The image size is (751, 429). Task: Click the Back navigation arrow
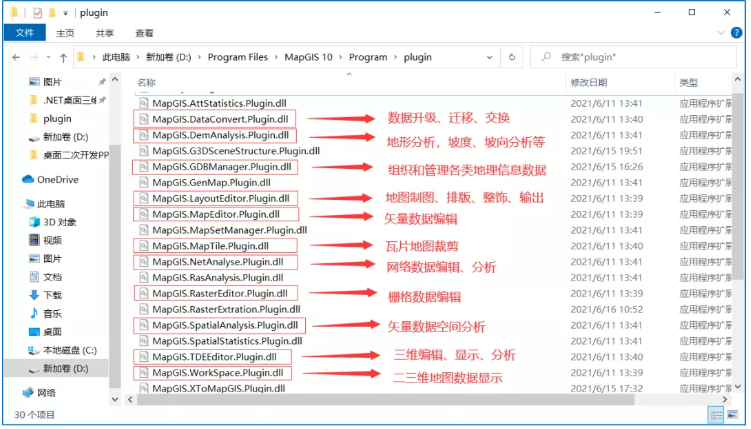pyautogui.click(x=16, y=57)
